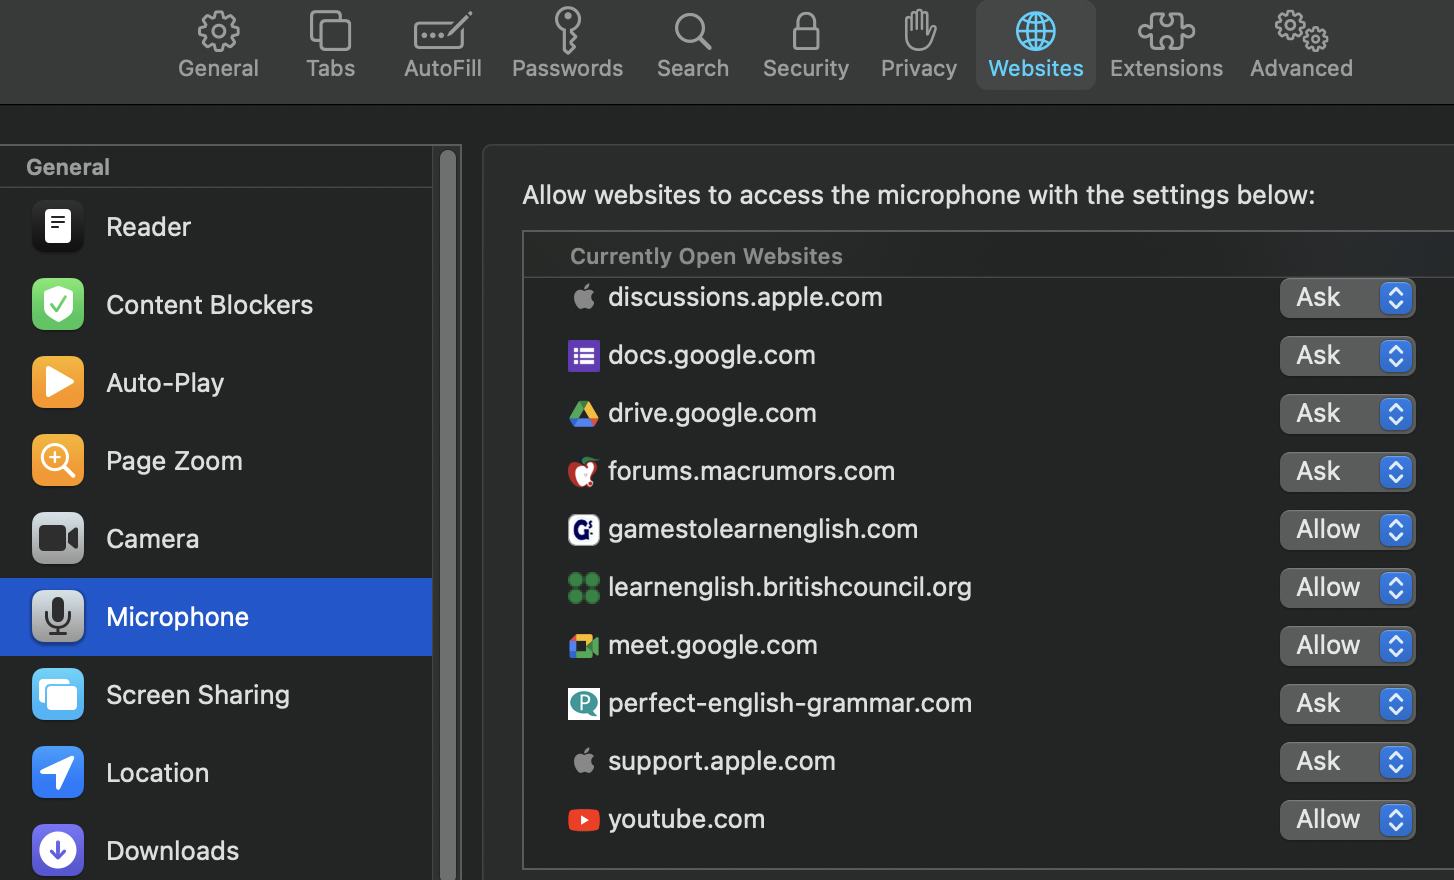Open the forums.macrumors.com permission dropdown

[x=1347, y=471]
